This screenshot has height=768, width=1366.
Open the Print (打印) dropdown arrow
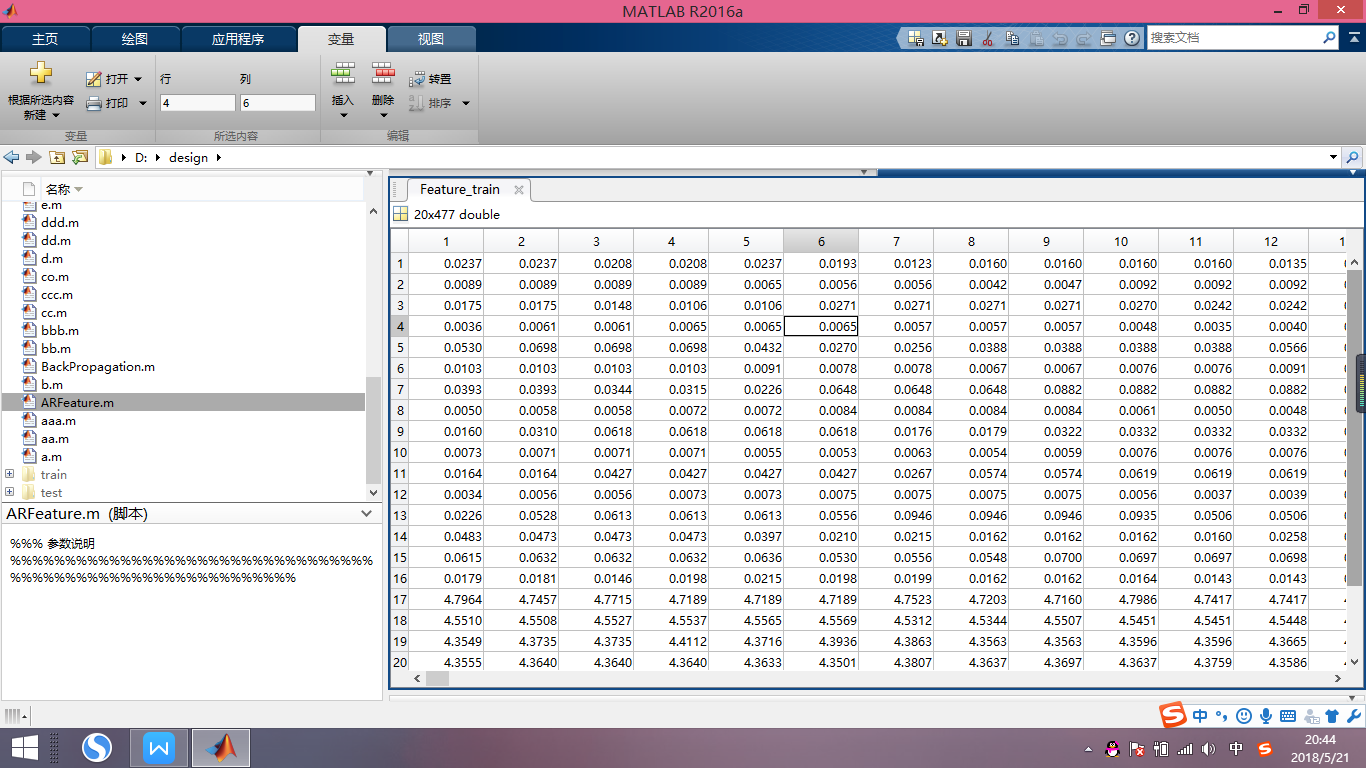tap(143, 103)
